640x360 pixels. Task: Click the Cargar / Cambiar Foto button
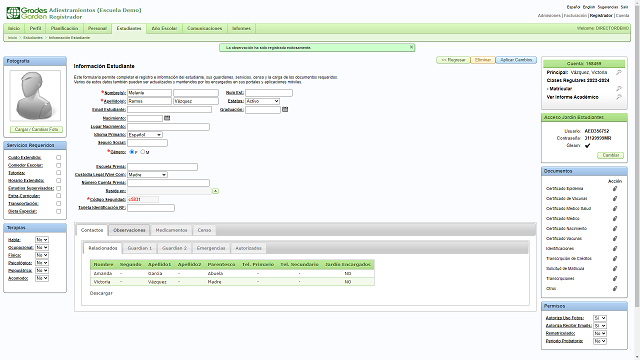click(x=36, y=129)
